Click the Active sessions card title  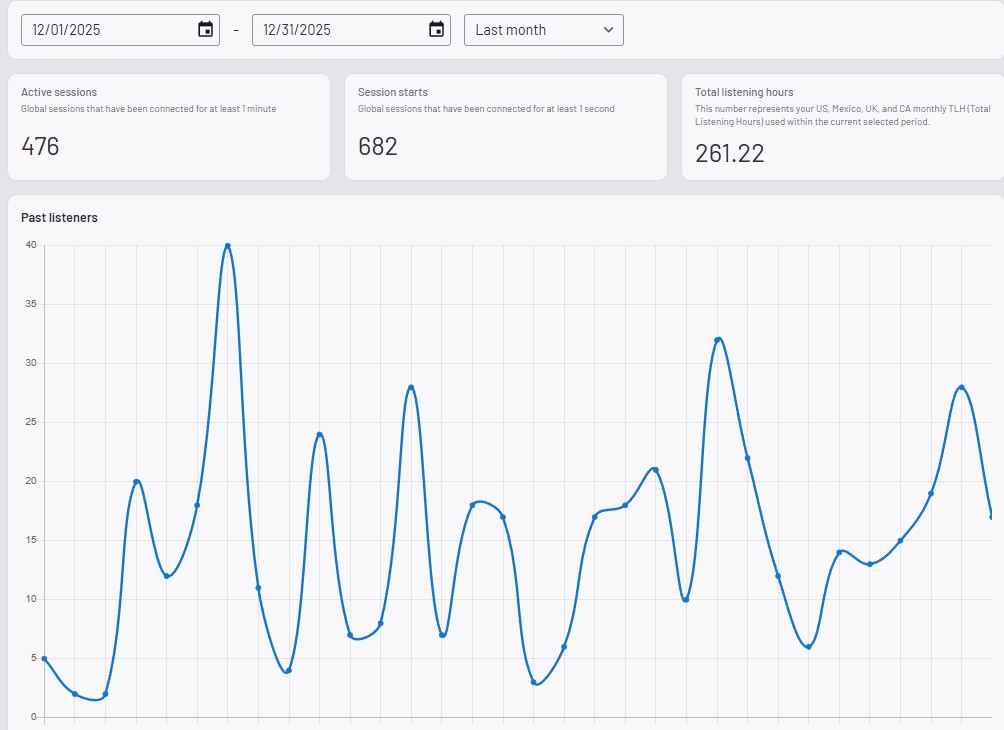click(x=59, y=92)
